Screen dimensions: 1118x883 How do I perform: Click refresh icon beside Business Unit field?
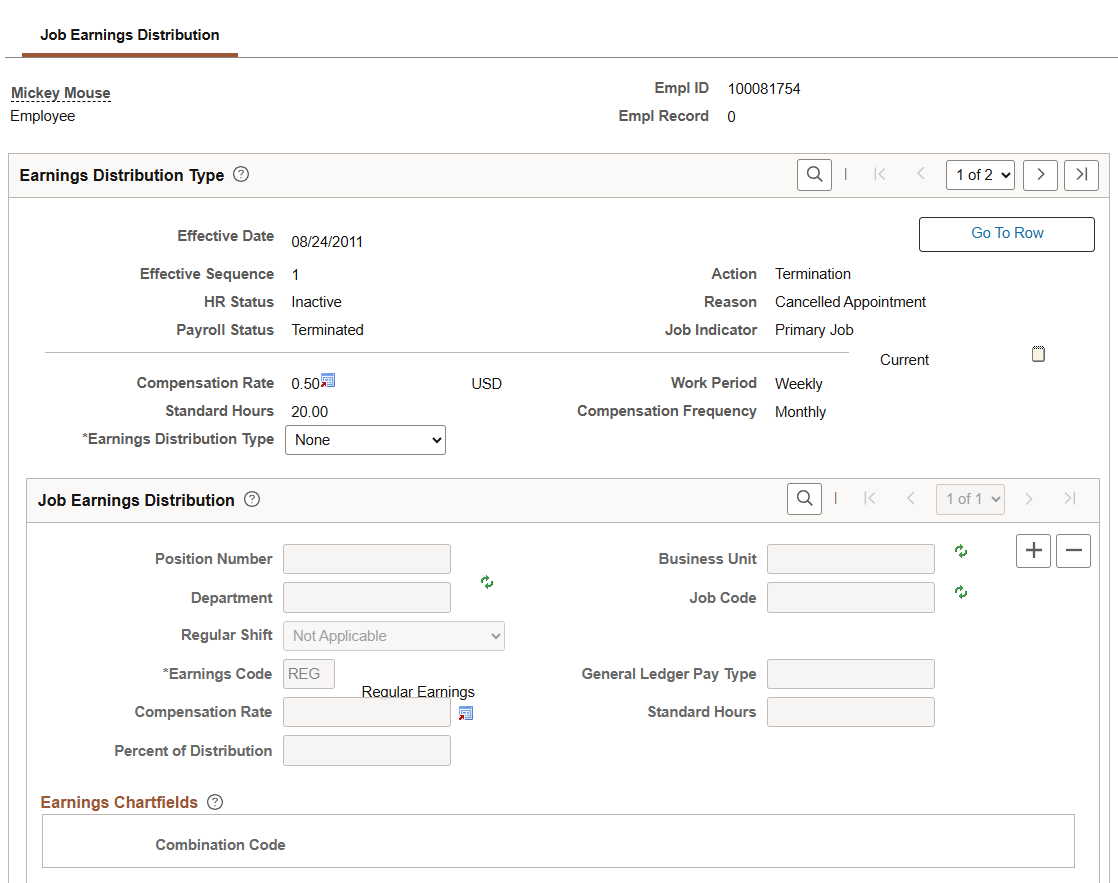pyautogui.click(x=961, y=551)
